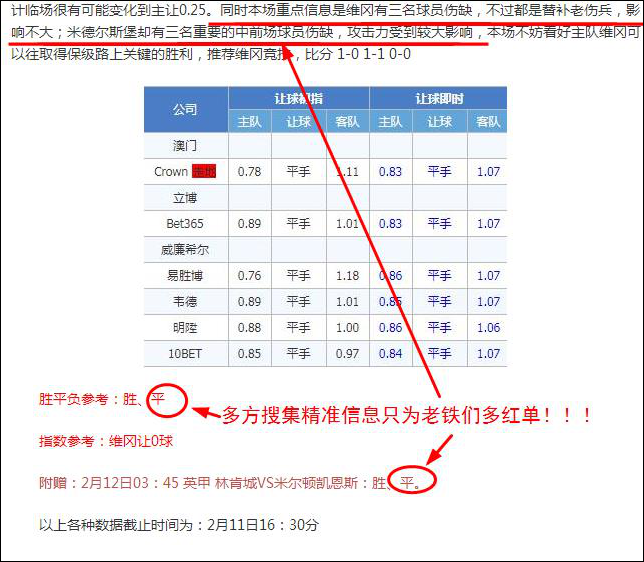Click Crown's initial 平手 handicap cell
Screen dimensions: 644x562
299,171
